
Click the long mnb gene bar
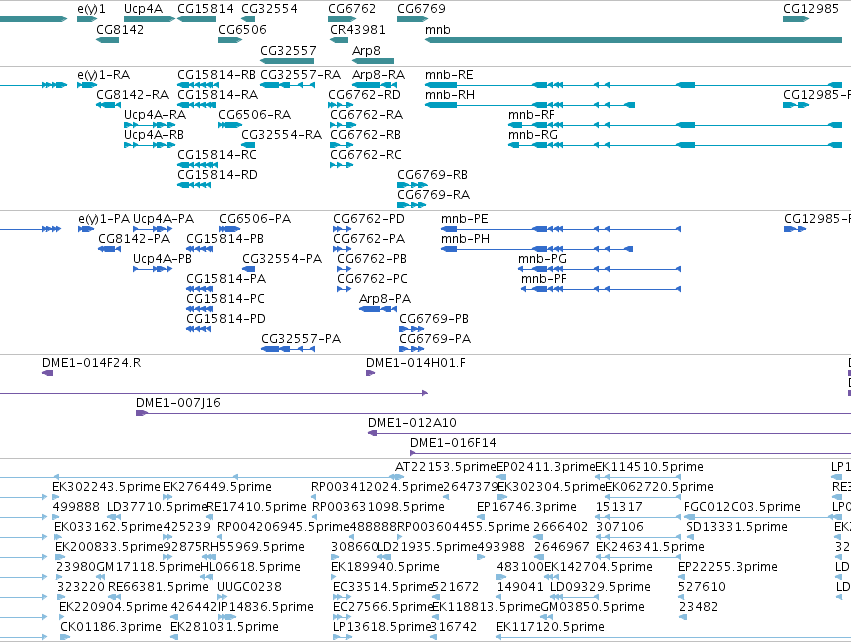click(x=633, y=40)
